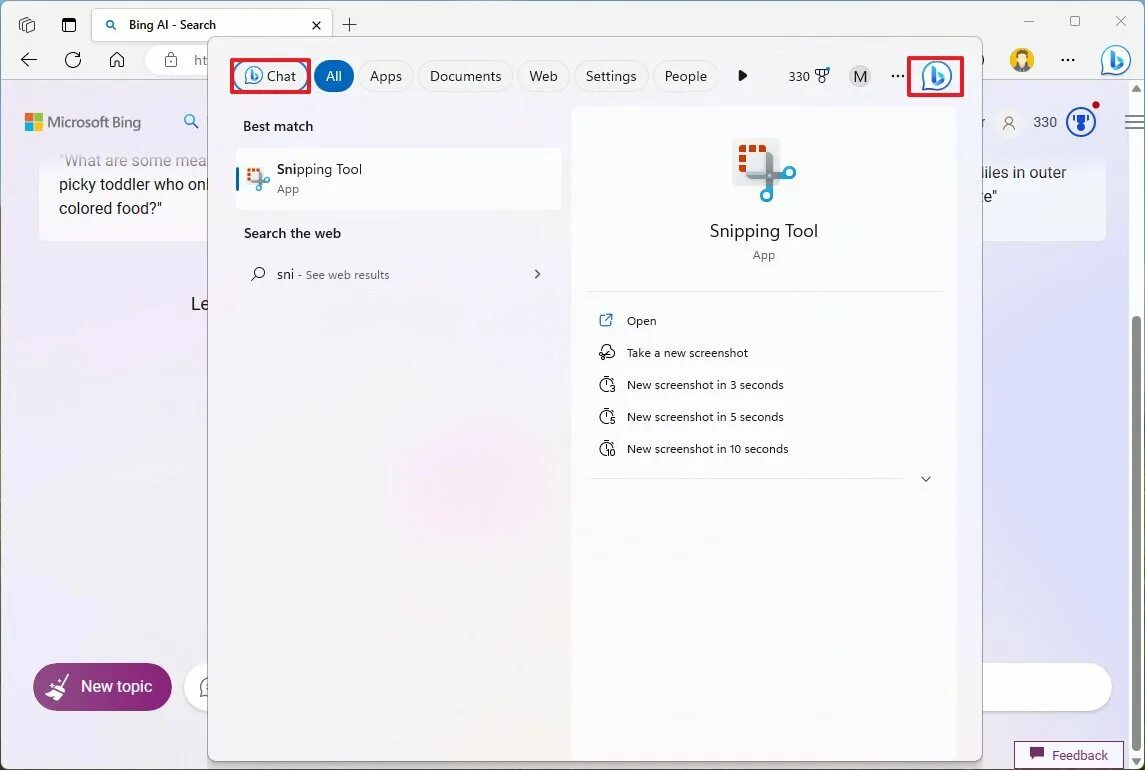Switch to the Documents filter
The width and height of the screenshot is (1145, 770).
(465, 76)
